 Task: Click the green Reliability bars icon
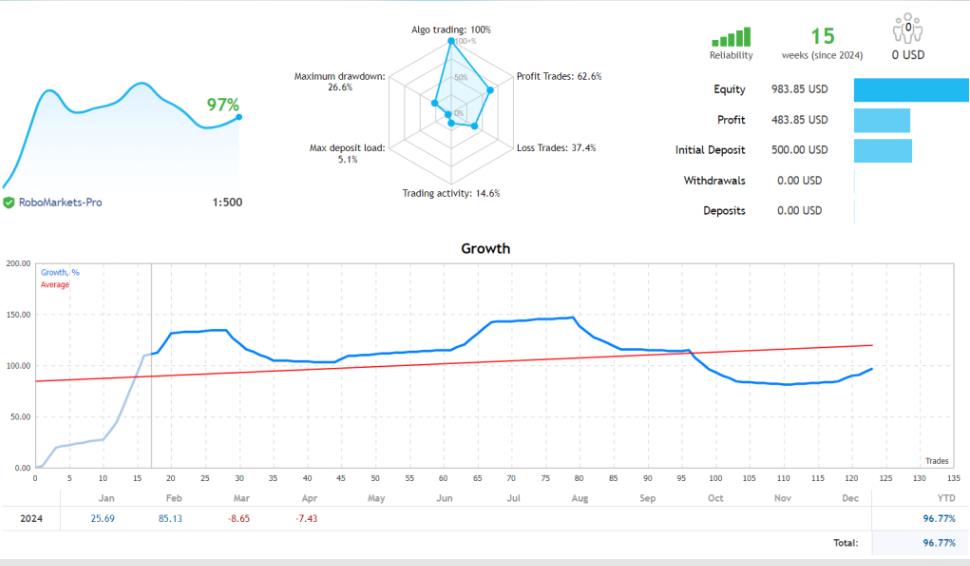coord(731,38)
